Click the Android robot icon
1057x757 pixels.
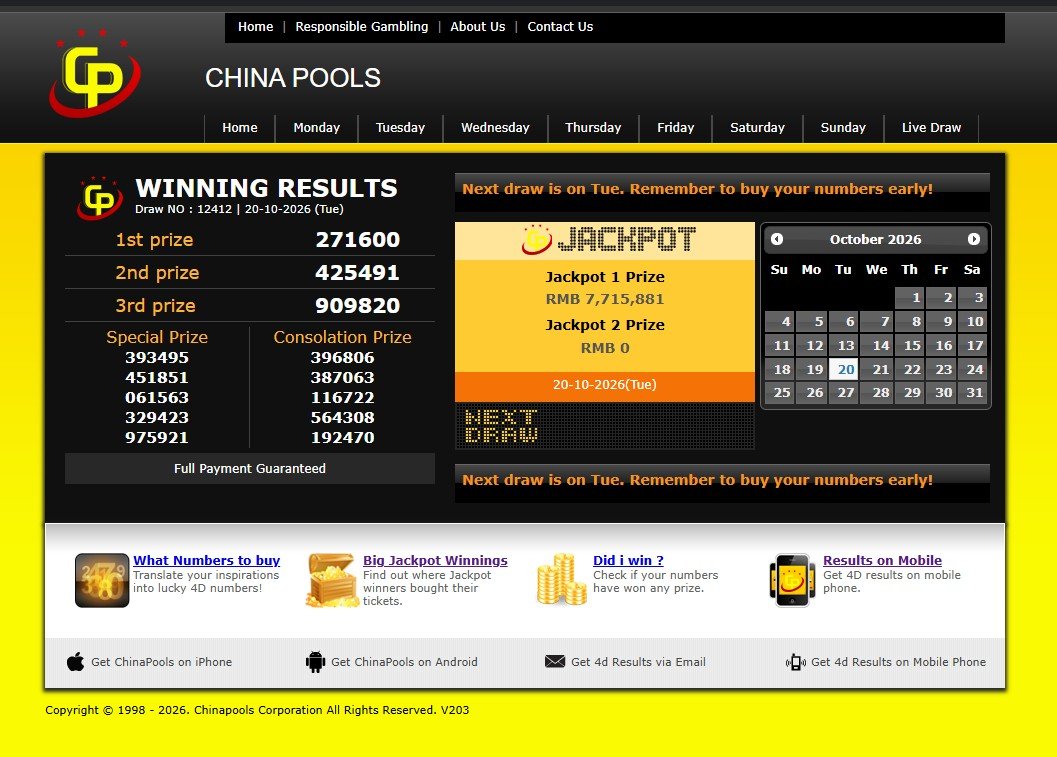click(315, 662)
